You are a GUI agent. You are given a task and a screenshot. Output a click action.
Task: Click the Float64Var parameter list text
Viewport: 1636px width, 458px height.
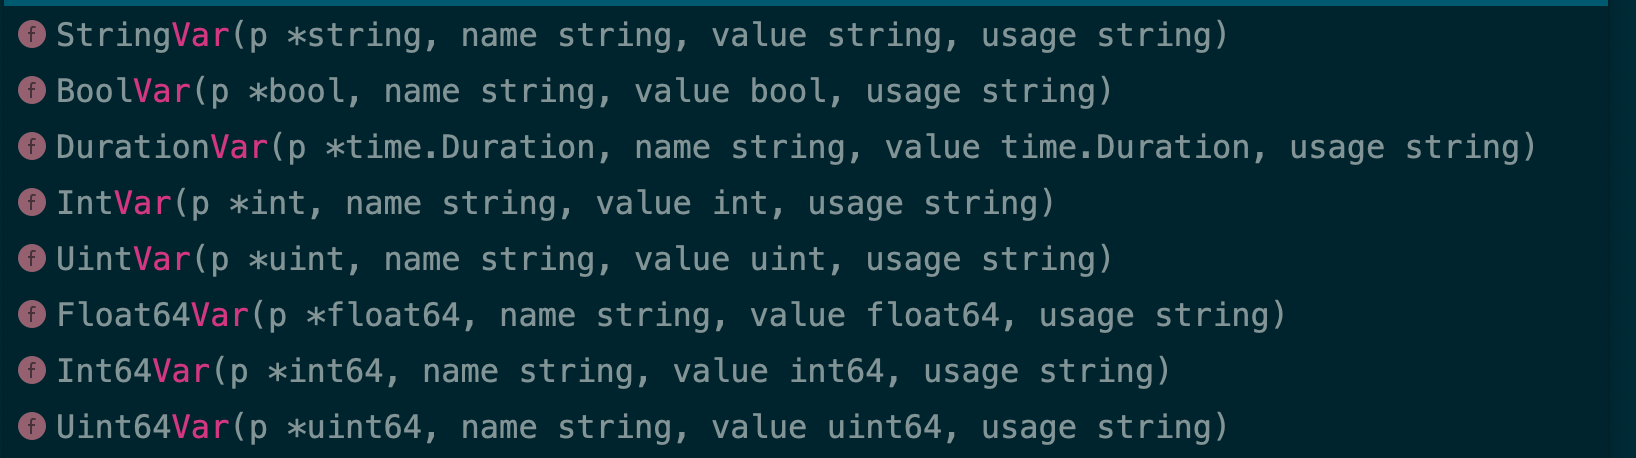(768, 315)
